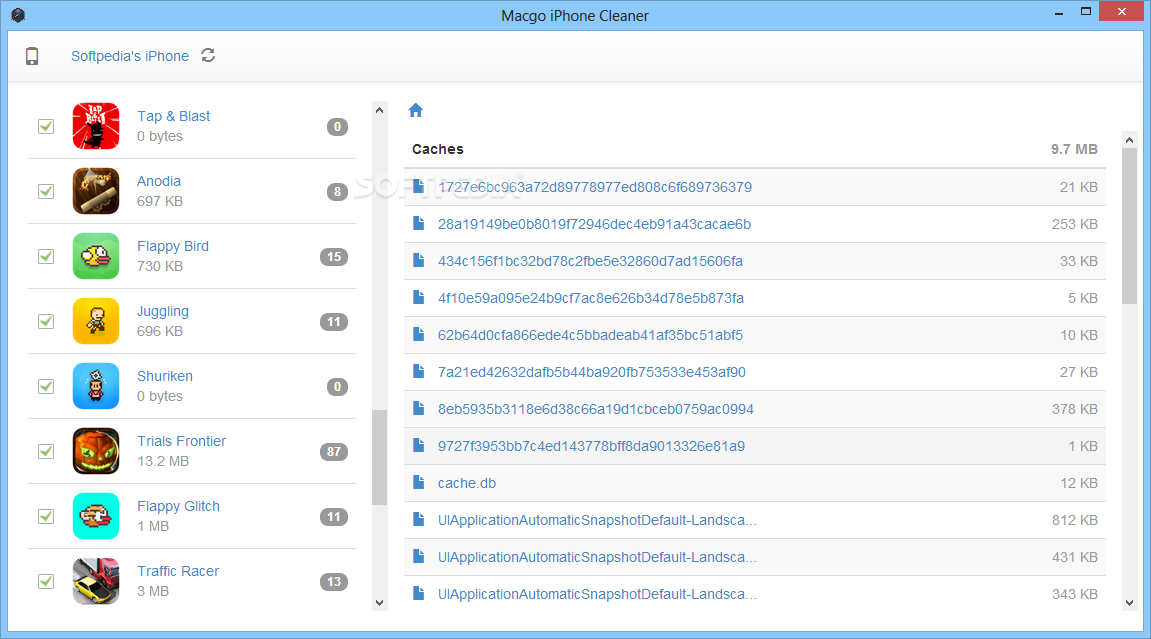Click file icon beside cache.db
Image resolution: width=1151 pixels, height=639 pixels.
pyautogui.click(x=418, y=482)
